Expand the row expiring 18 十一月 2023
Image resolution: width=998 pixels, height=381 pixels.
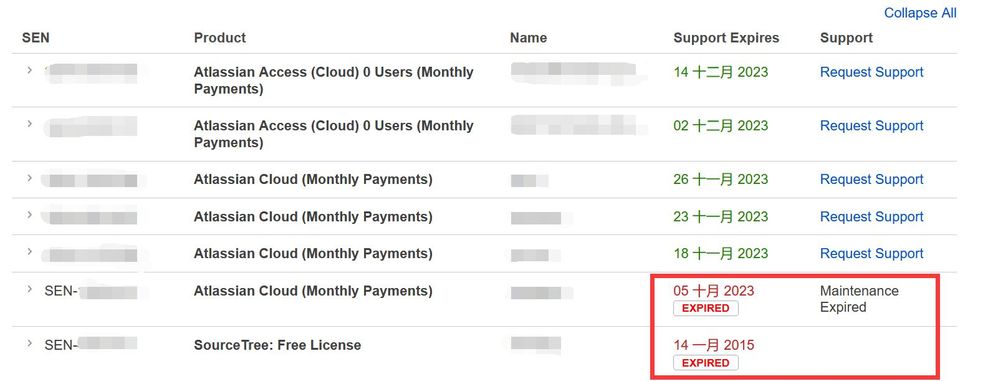[29, 251]
